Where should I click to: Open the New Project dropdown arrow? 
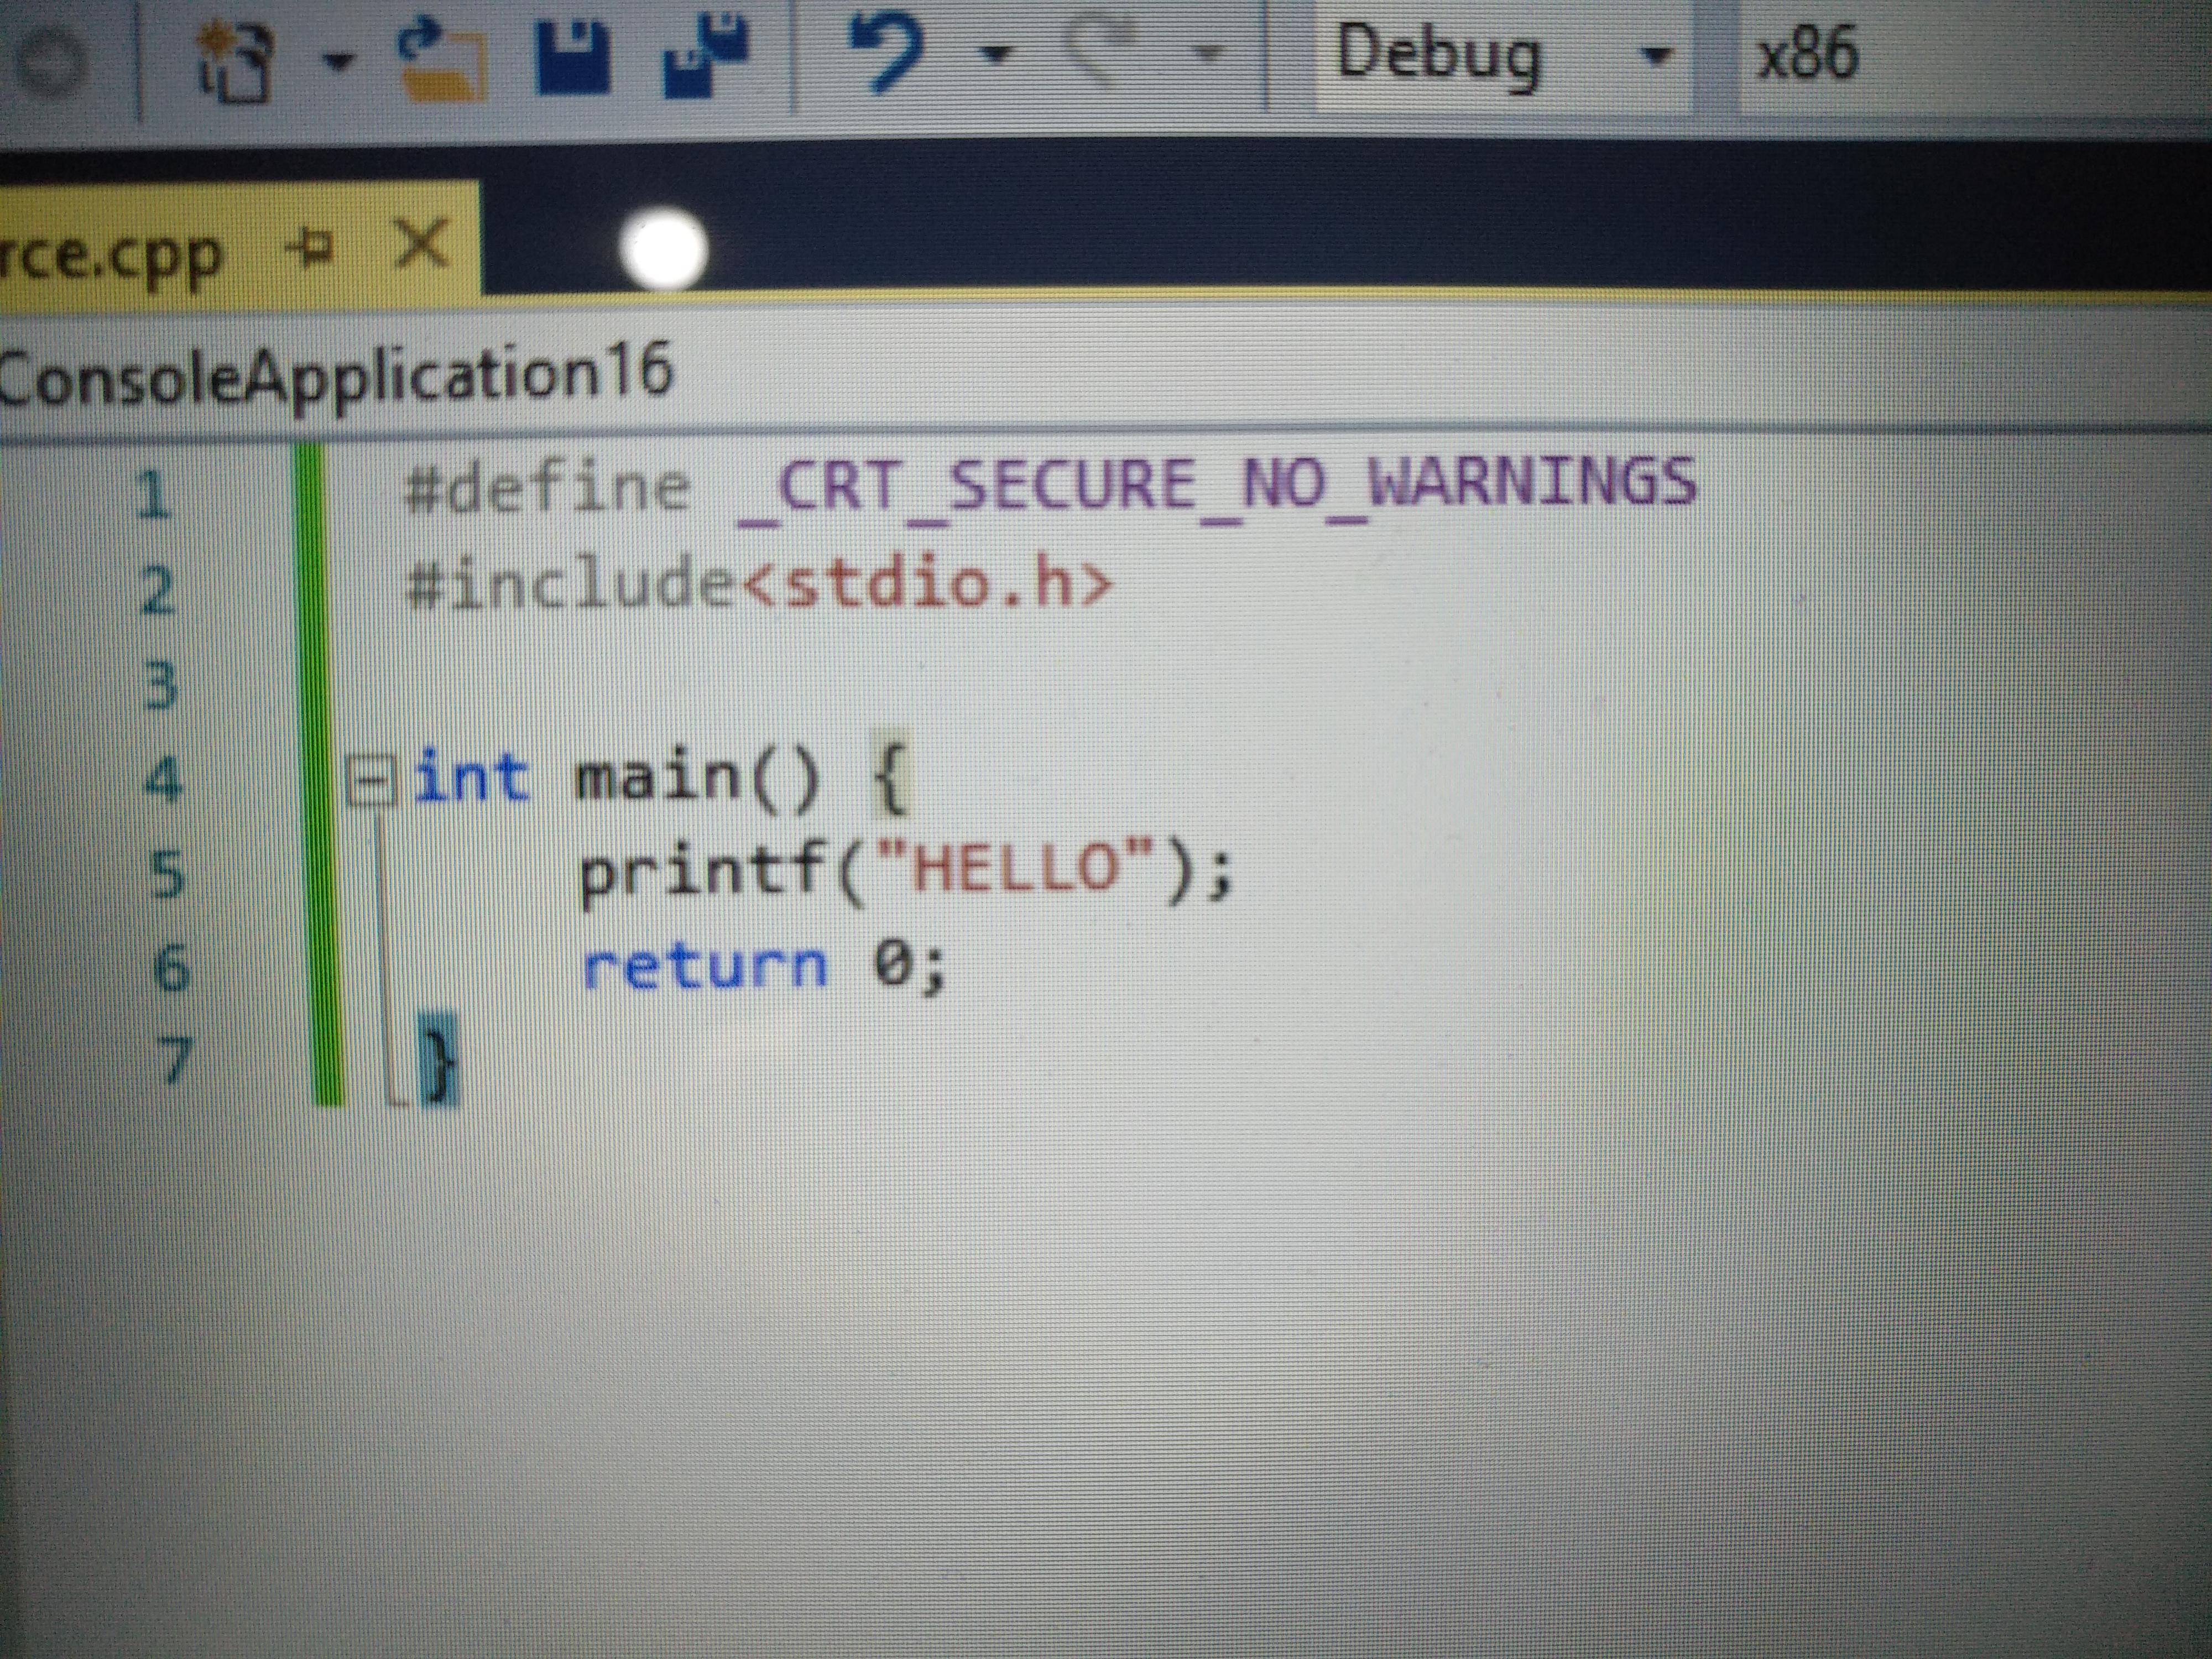(339, 62)
